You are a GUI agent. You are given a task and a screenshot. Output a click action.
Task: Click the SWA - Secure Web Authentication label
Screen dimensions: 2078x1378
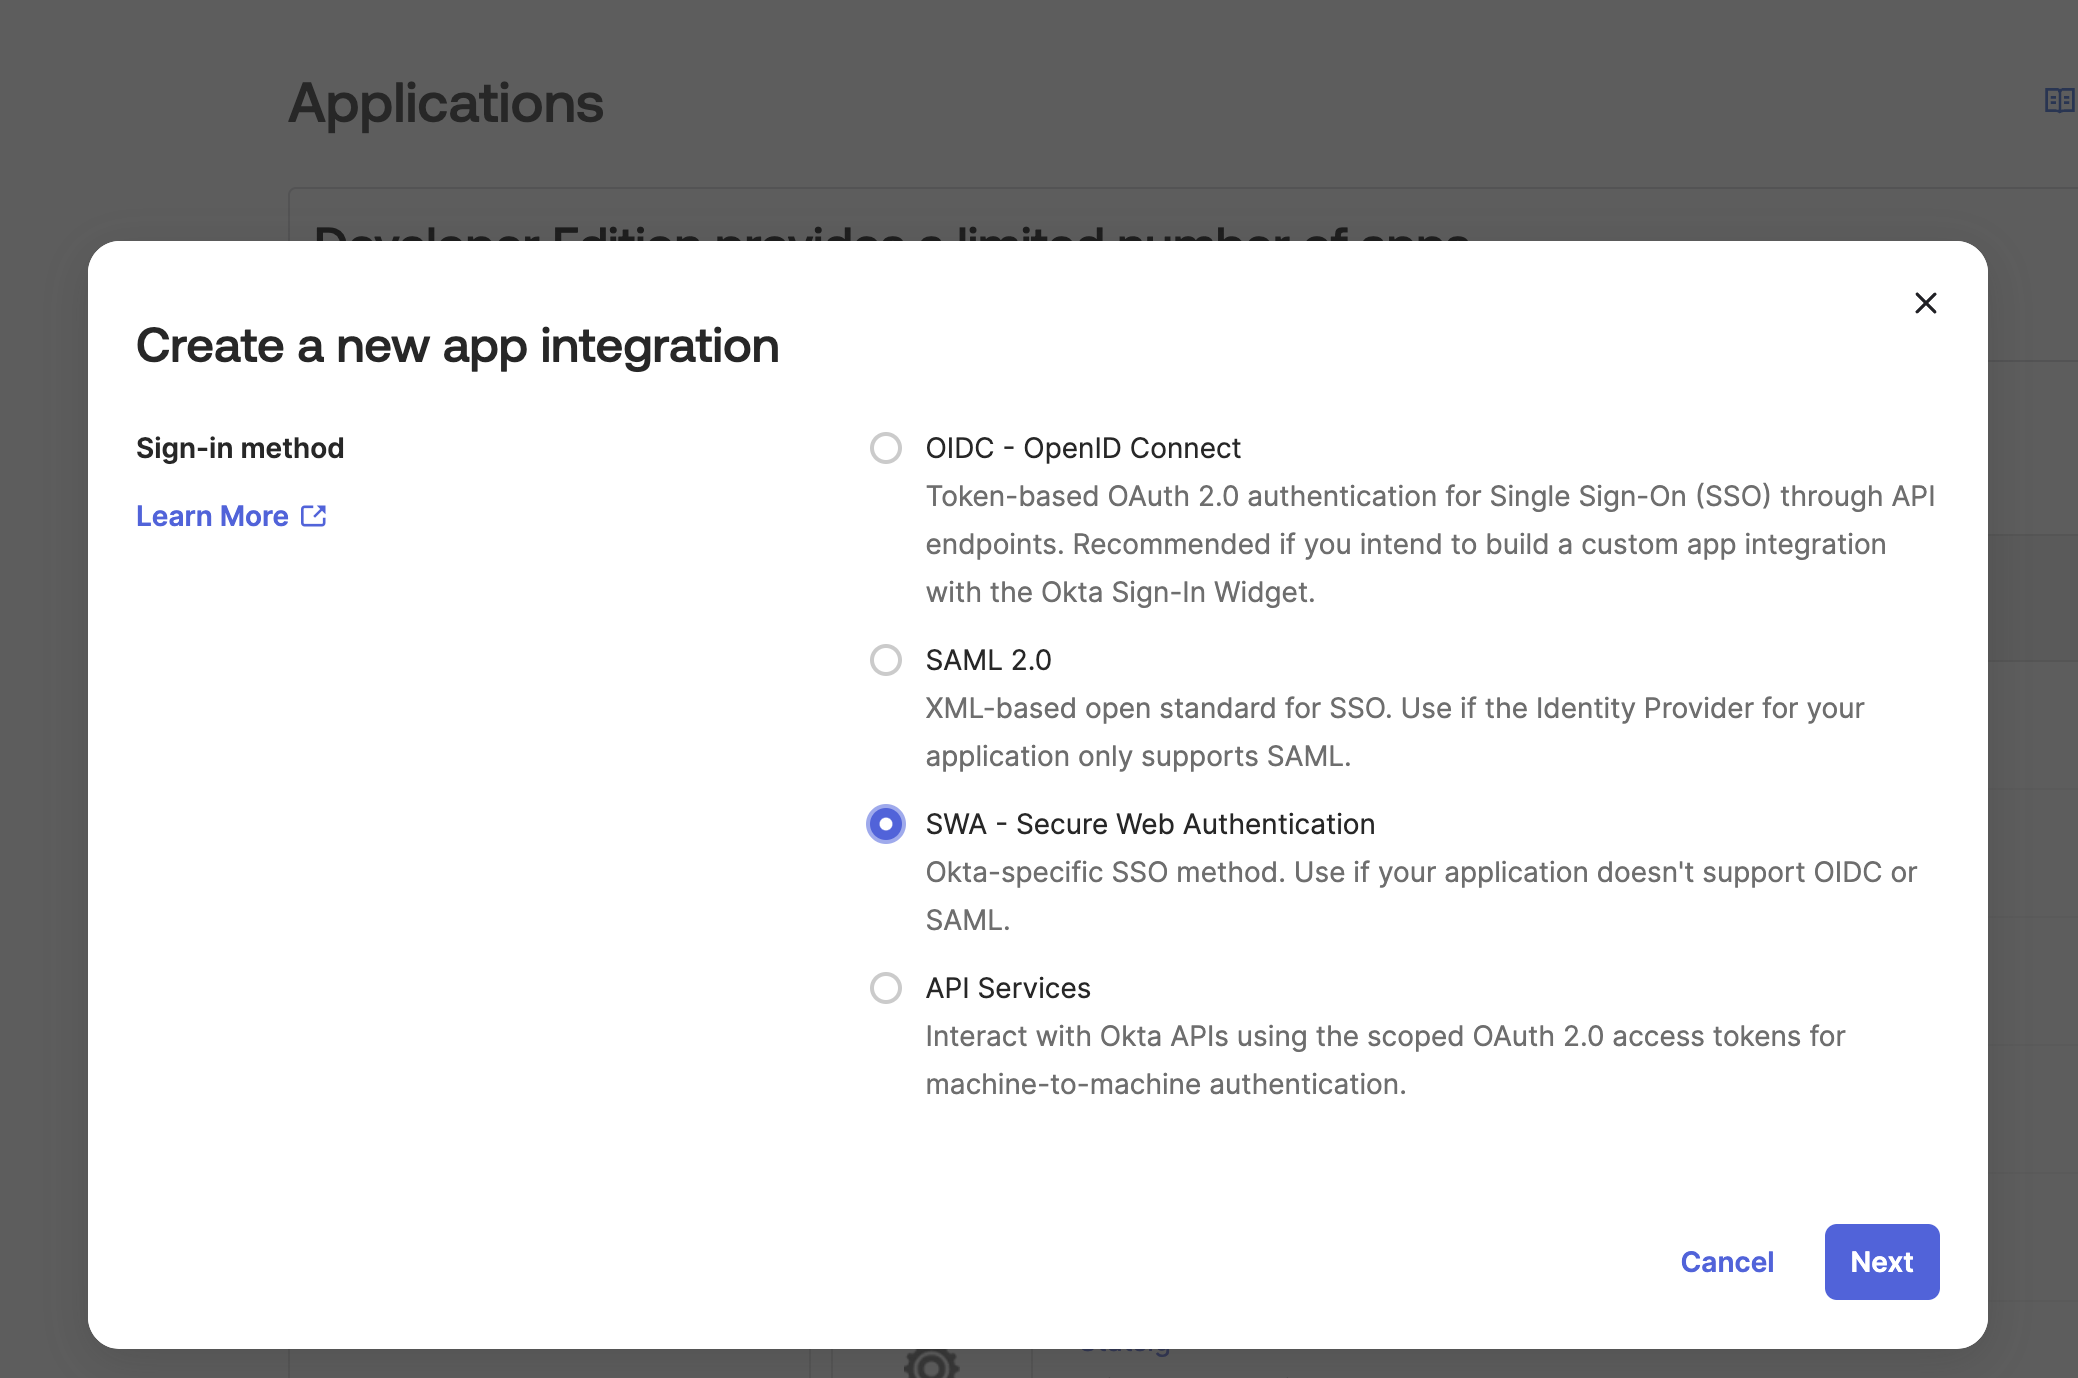(1149, 824)
